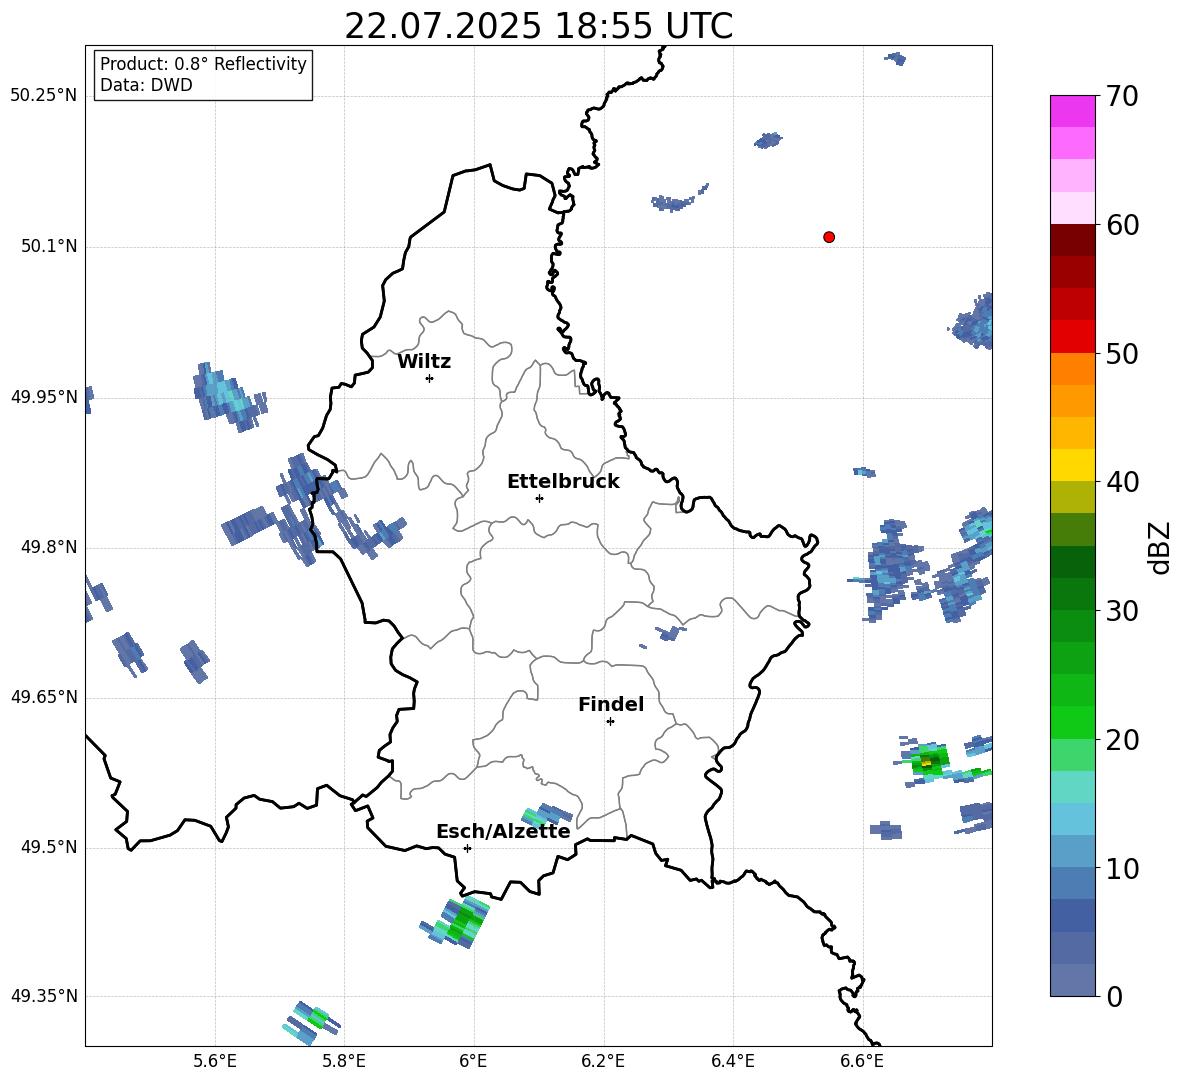This screenshot has width=1184, height=1081.
Task: Select the Findel station label
Action: (x=611, y=704)
